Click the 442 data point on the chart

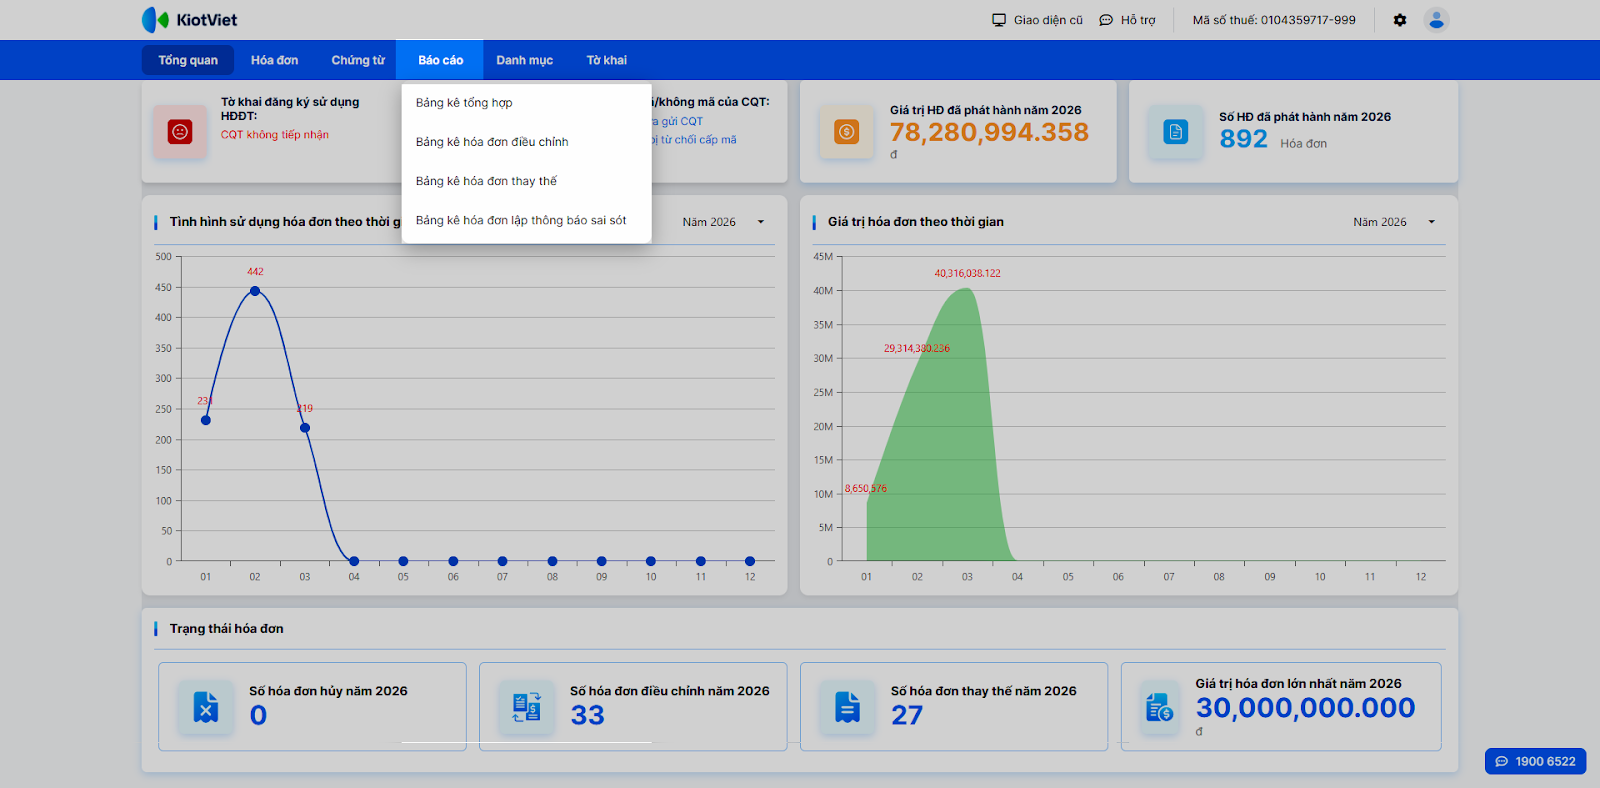tap(255, 291)
